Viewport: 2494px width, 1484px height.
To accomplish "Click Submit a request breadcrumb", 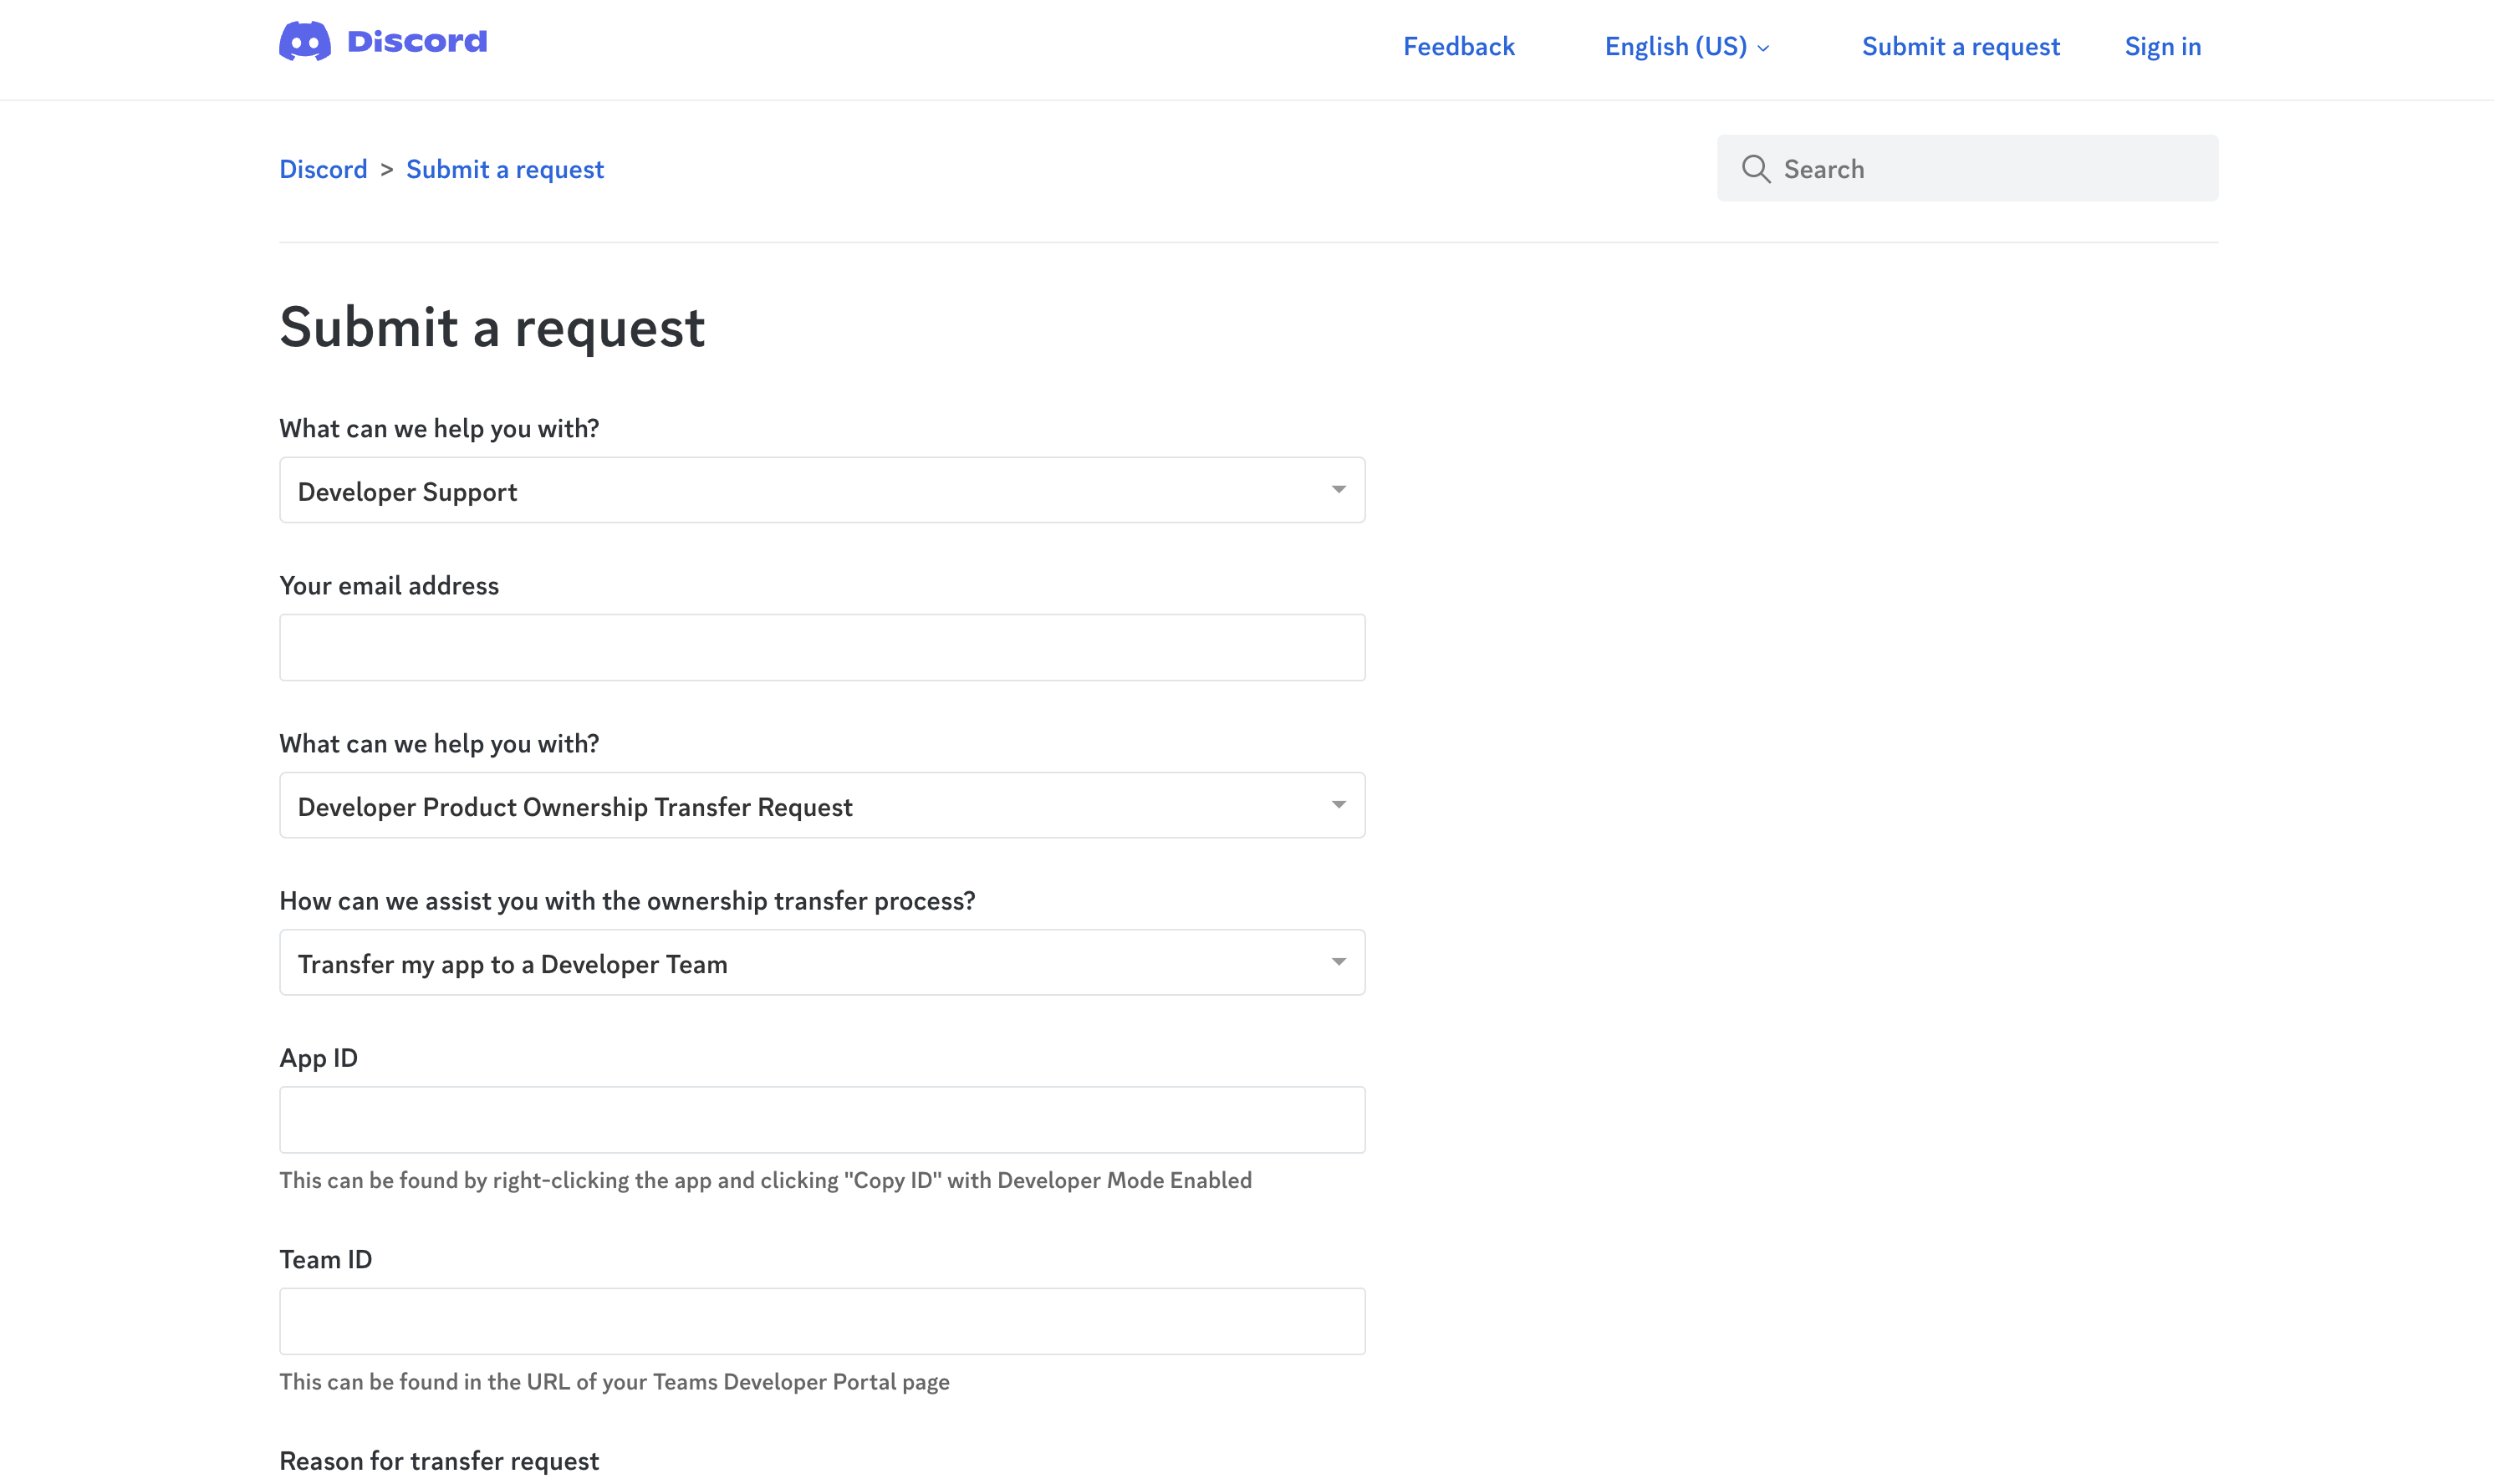I will pos(505,169).
